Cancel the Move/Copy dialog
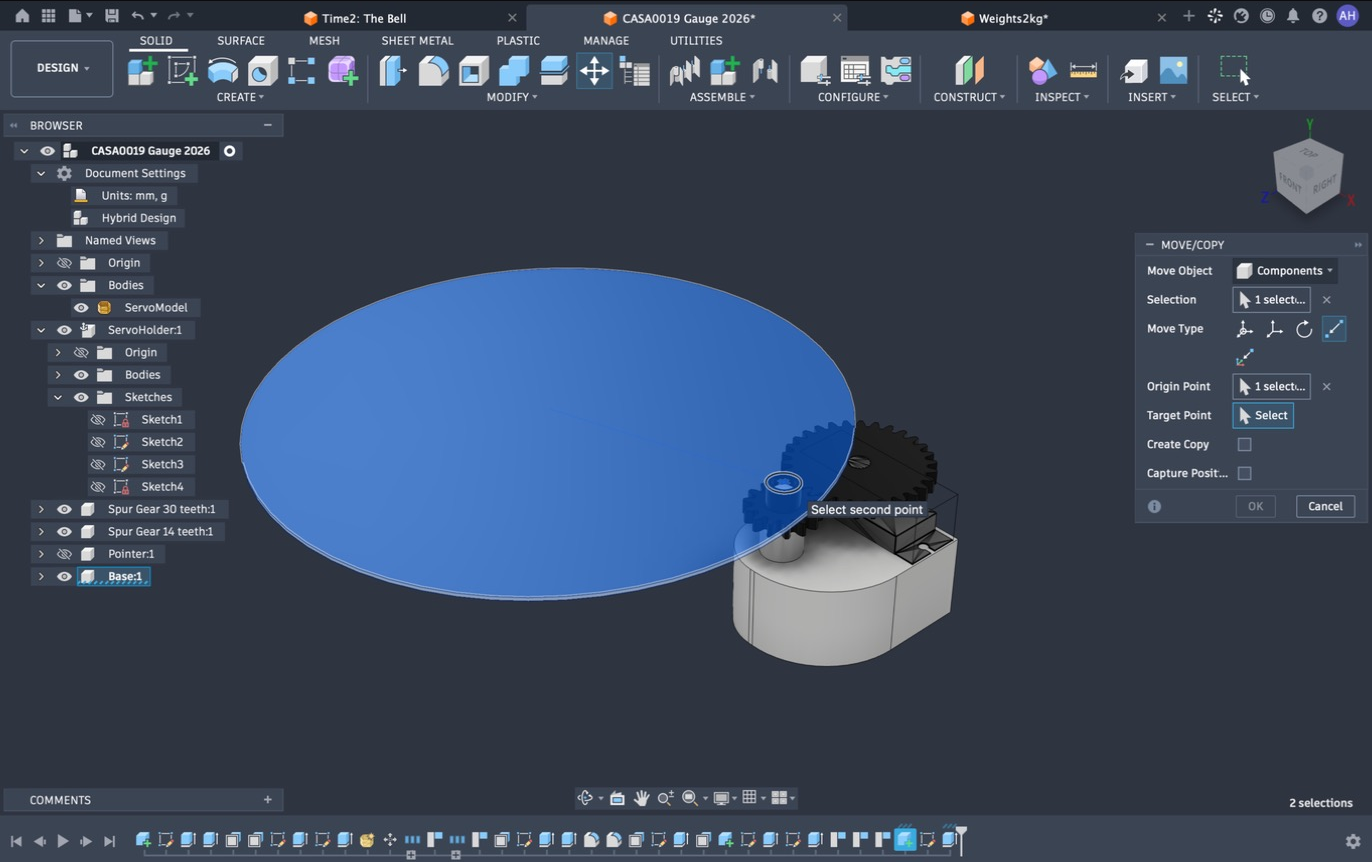Screen dimensions: 1372x862 tap(1325, 506)
